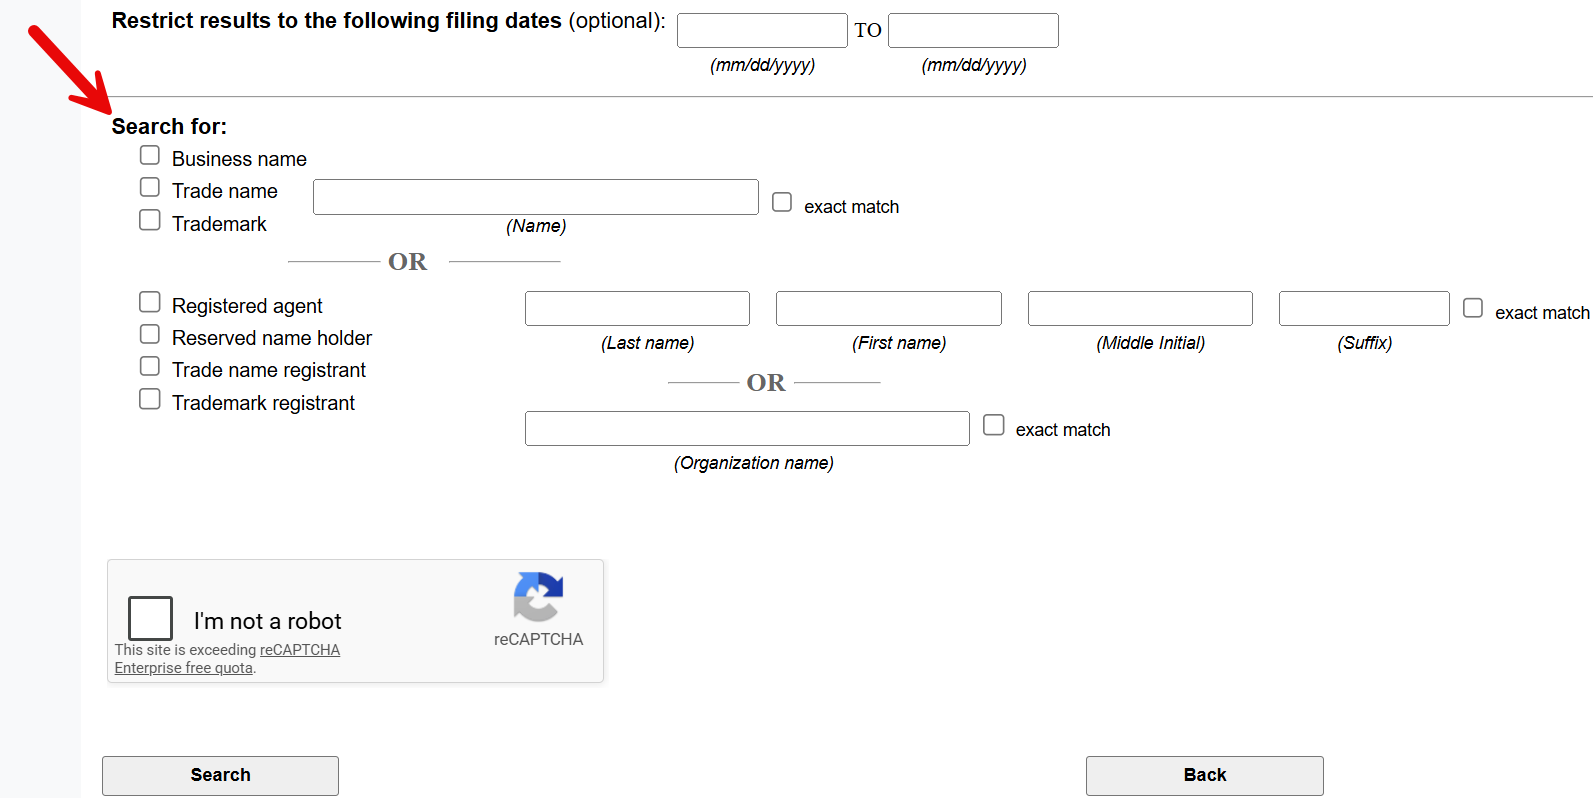This screenshot has width=1593, height=798.
Task: Click the Middle Initial input field
Action: point(1140,308)
